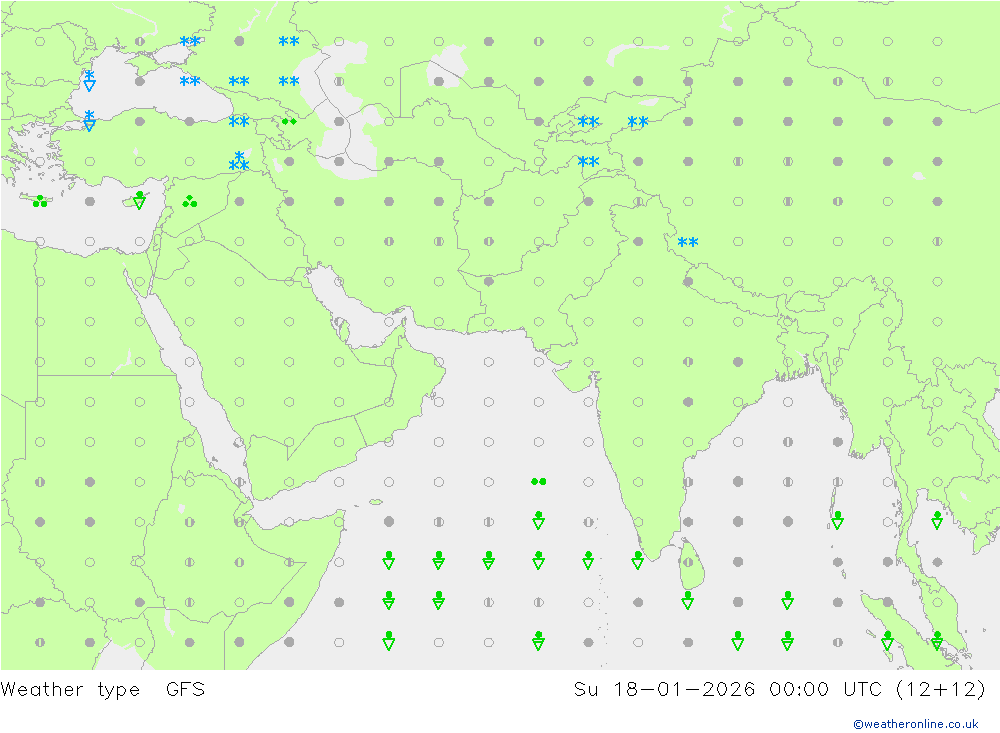Screen dimensions: 1000x733
Task: Click the three-dot rain symbol over Crete
Action: click(x=40, y=202)
